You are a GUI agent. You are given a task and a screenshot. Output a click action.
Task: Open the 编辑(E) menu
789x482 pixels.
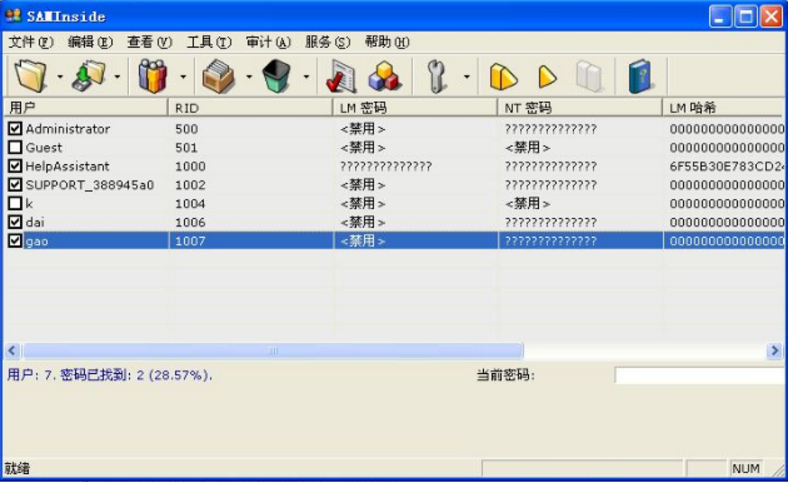[x=90, y=42]
